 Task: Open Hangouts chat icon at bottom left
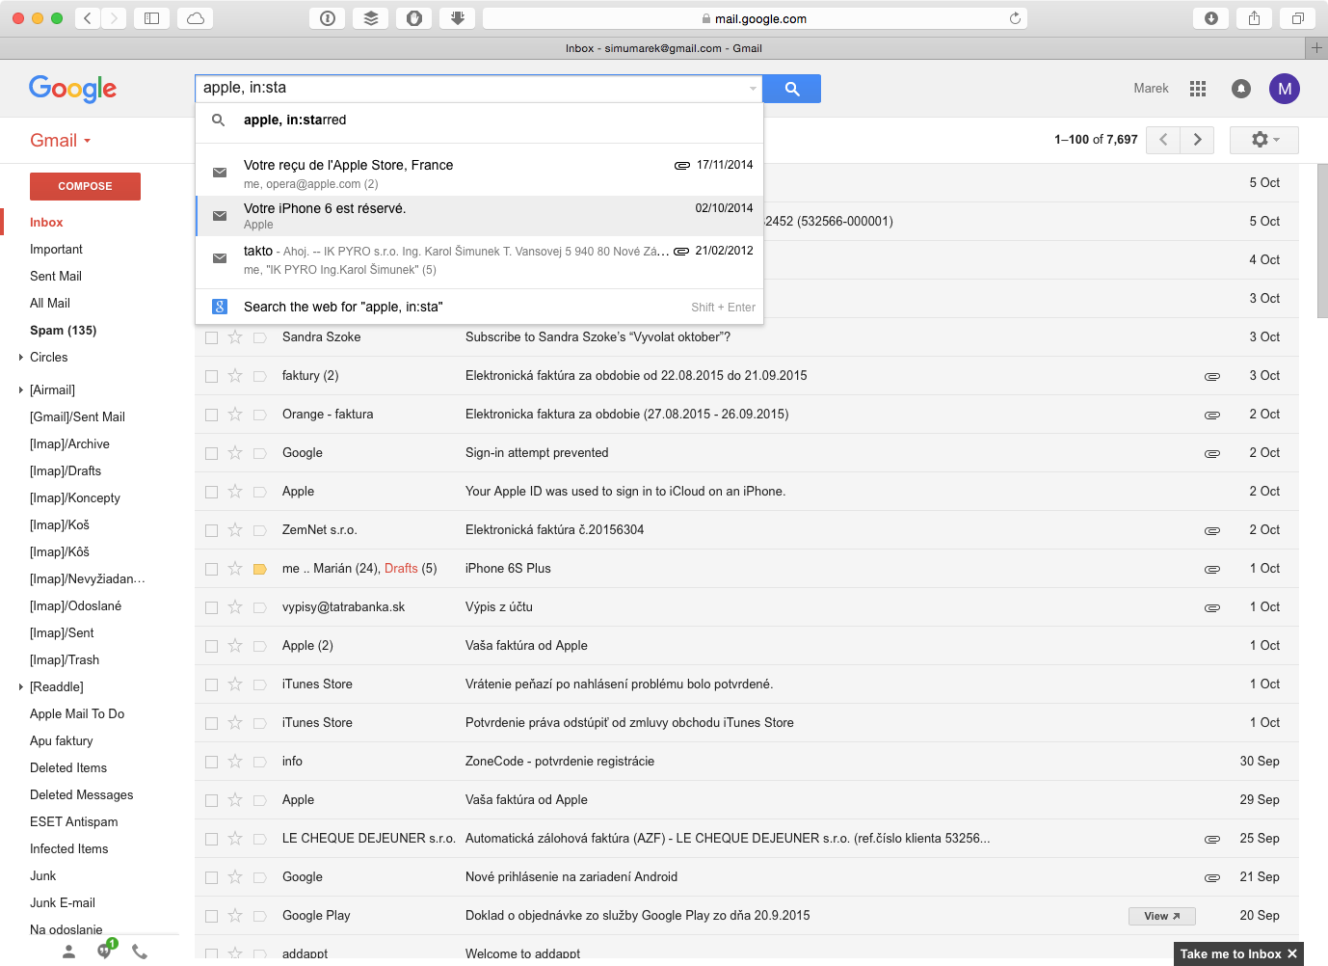(104, 952)
